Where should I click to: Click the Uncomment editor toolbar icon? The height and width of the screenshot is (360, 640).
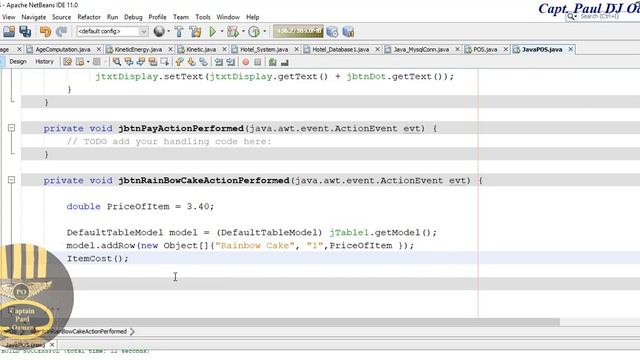point(284,62)
